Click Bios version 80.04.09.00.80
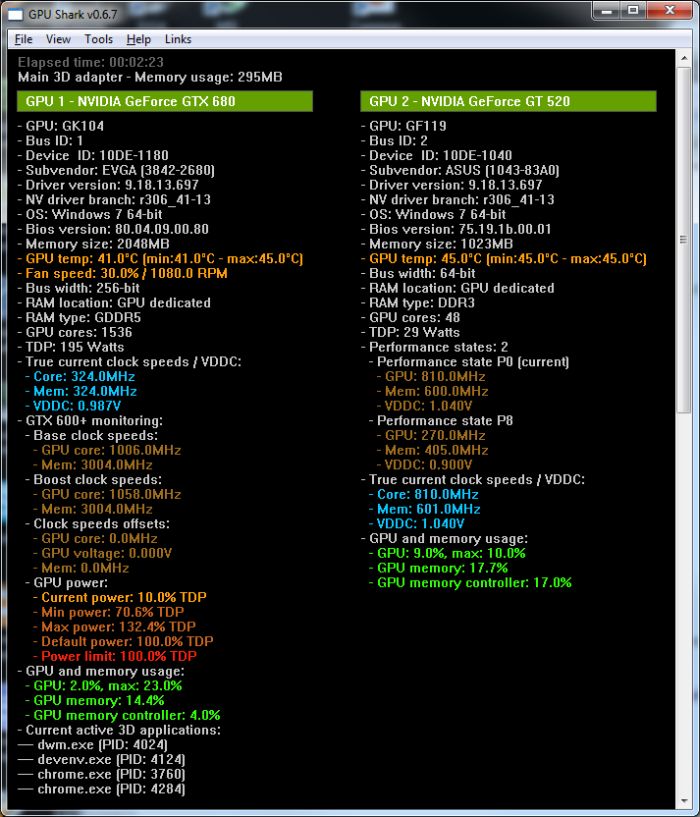Viewport: 700px width, 817px height. (x=113, y=229)
